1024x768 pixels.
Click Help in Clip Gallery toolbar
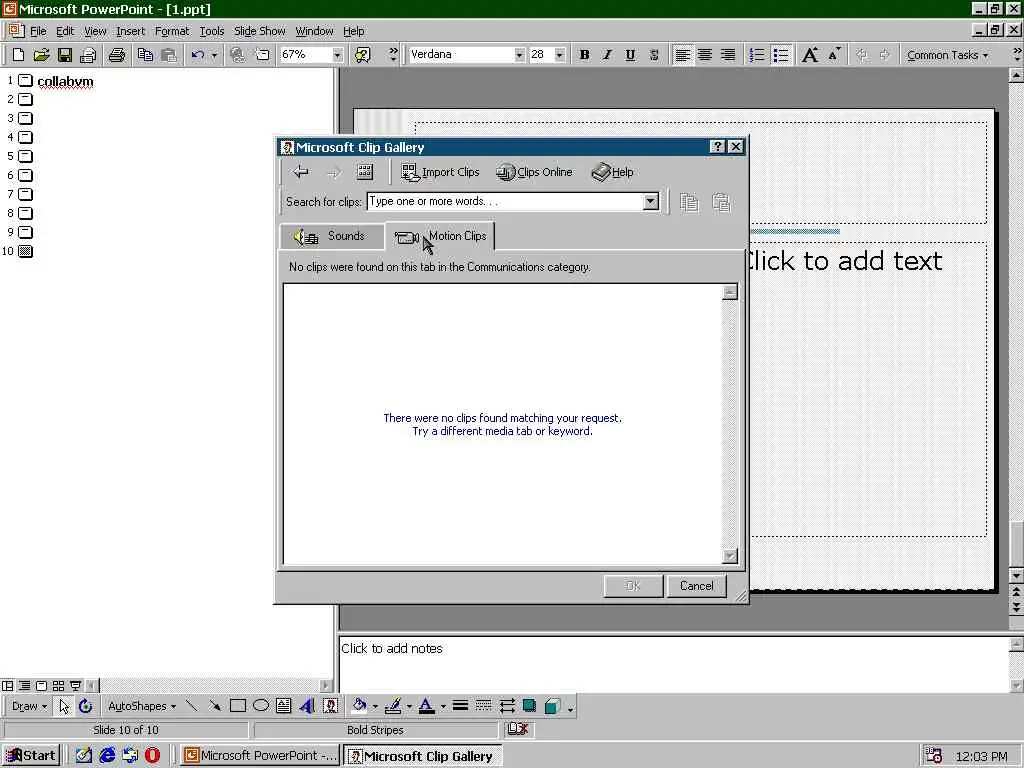(x=613, y=172)
